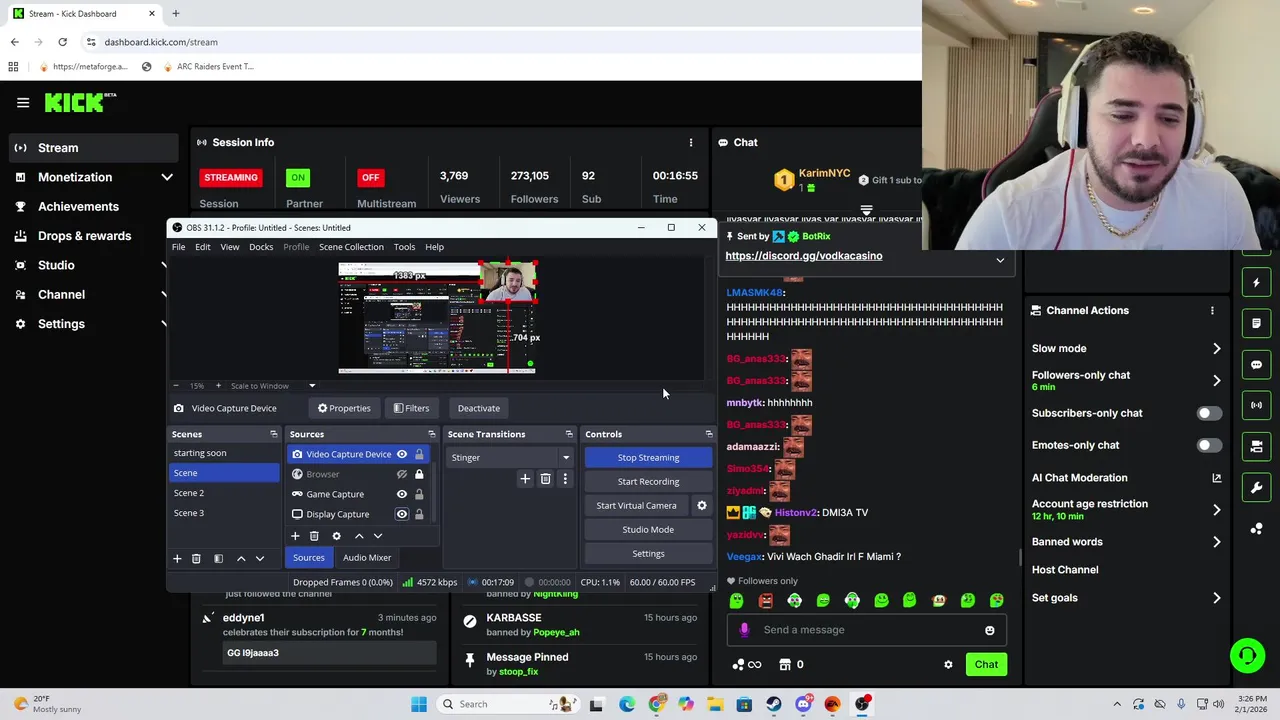Add a new source in OBS

295,536
